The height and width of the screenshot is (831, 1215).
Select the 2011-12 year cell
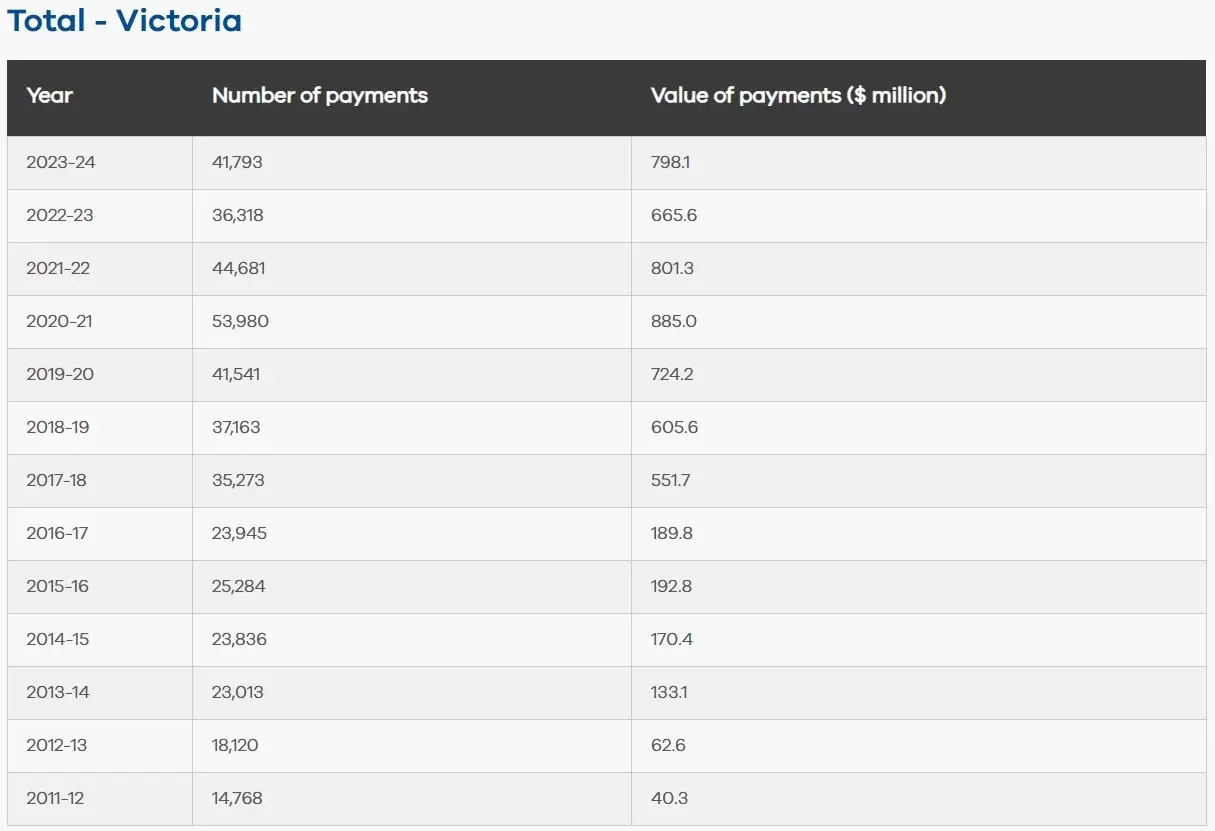tap(56, 798)
